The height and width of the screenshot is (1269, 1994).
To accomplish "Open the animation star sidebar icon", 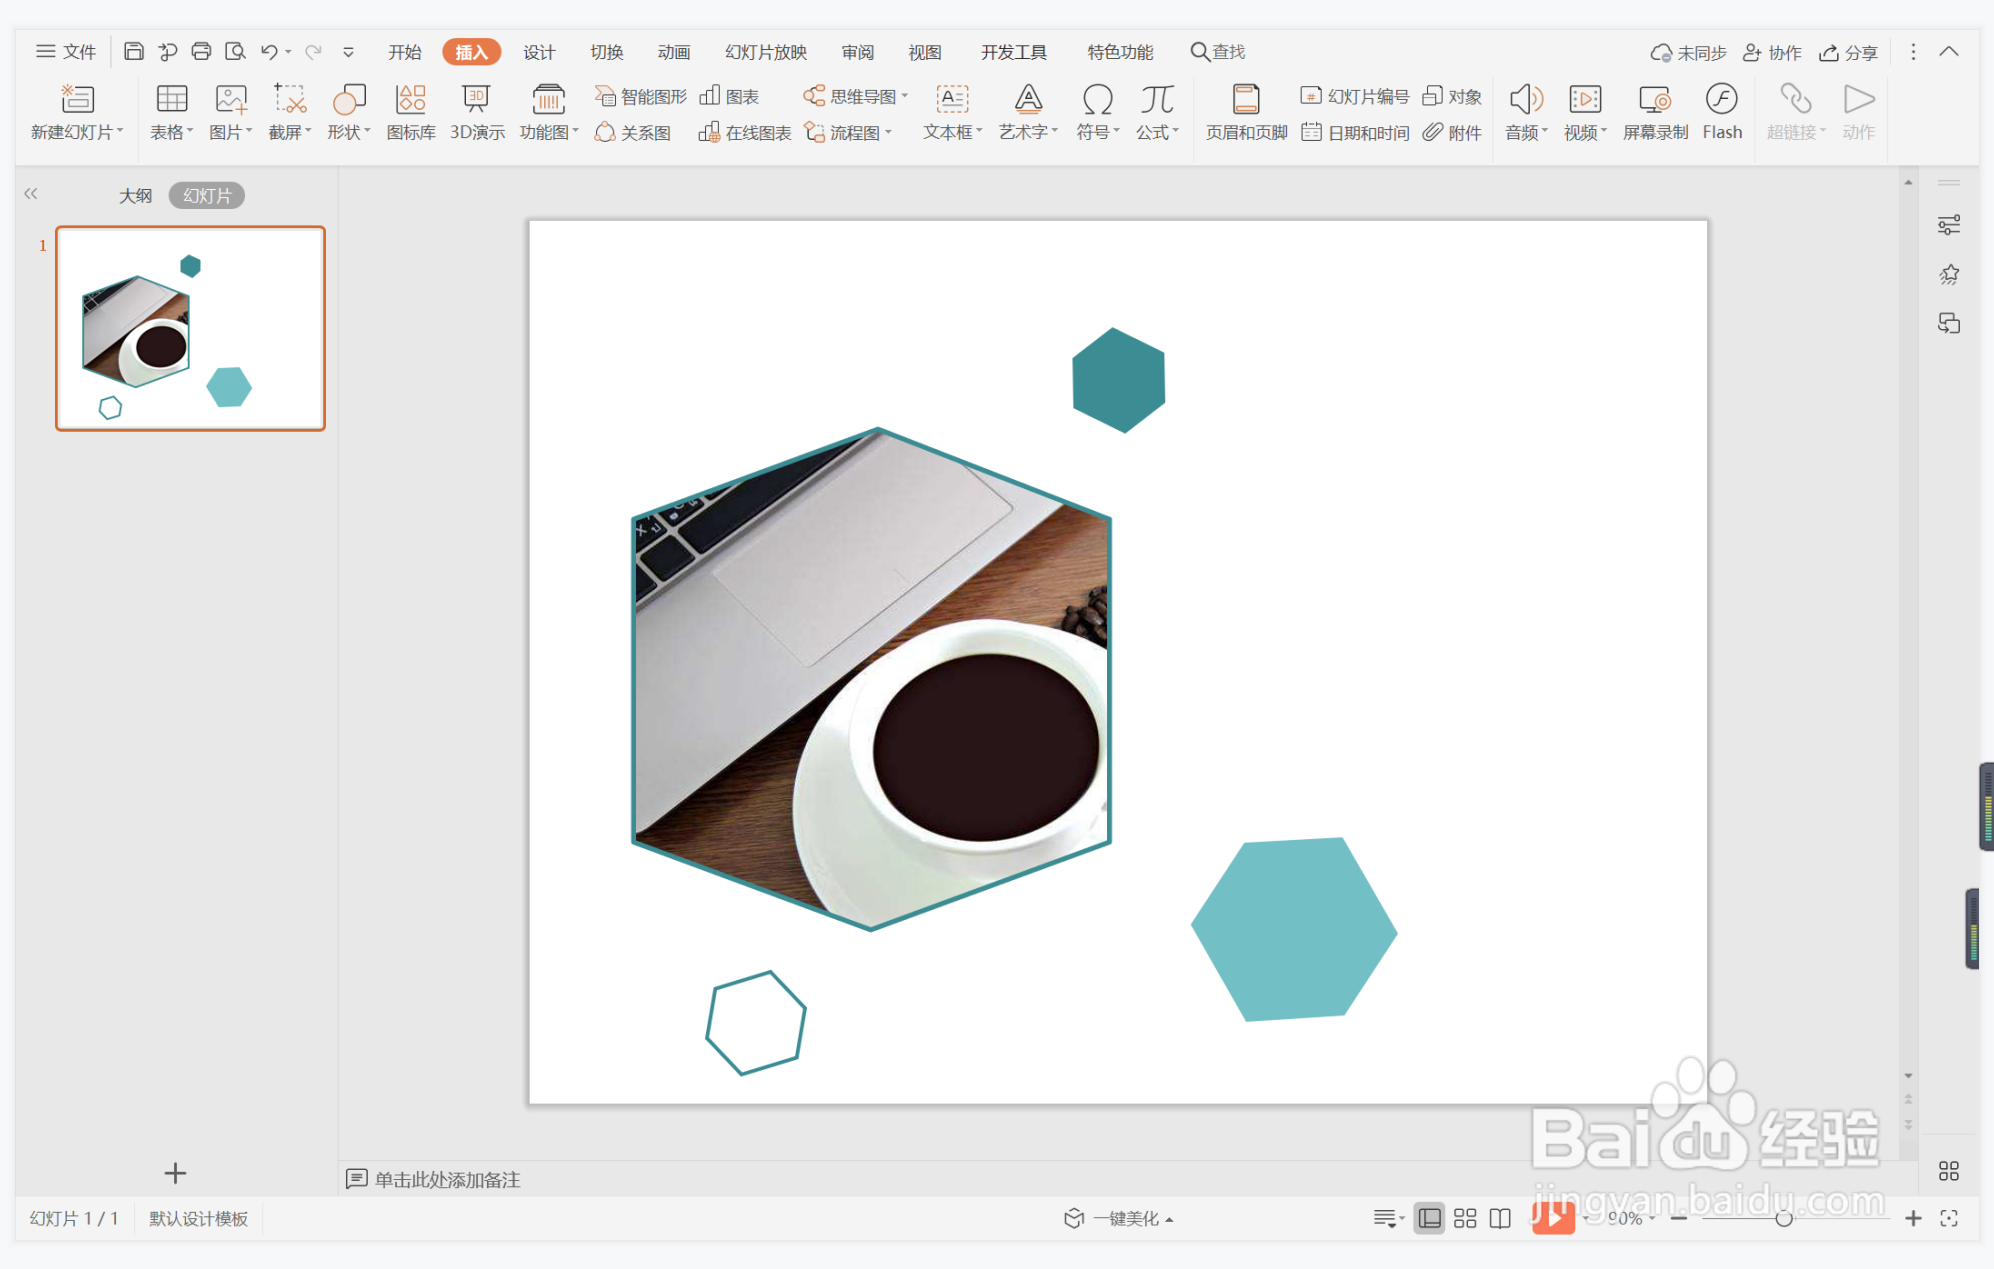I will [x=1949, y=274].
